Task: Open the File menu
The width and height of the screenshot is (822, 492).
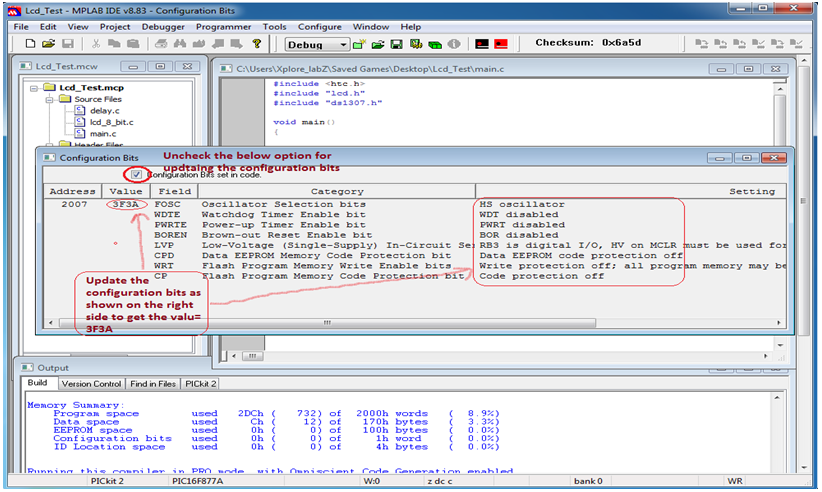Action: [21, 27]
